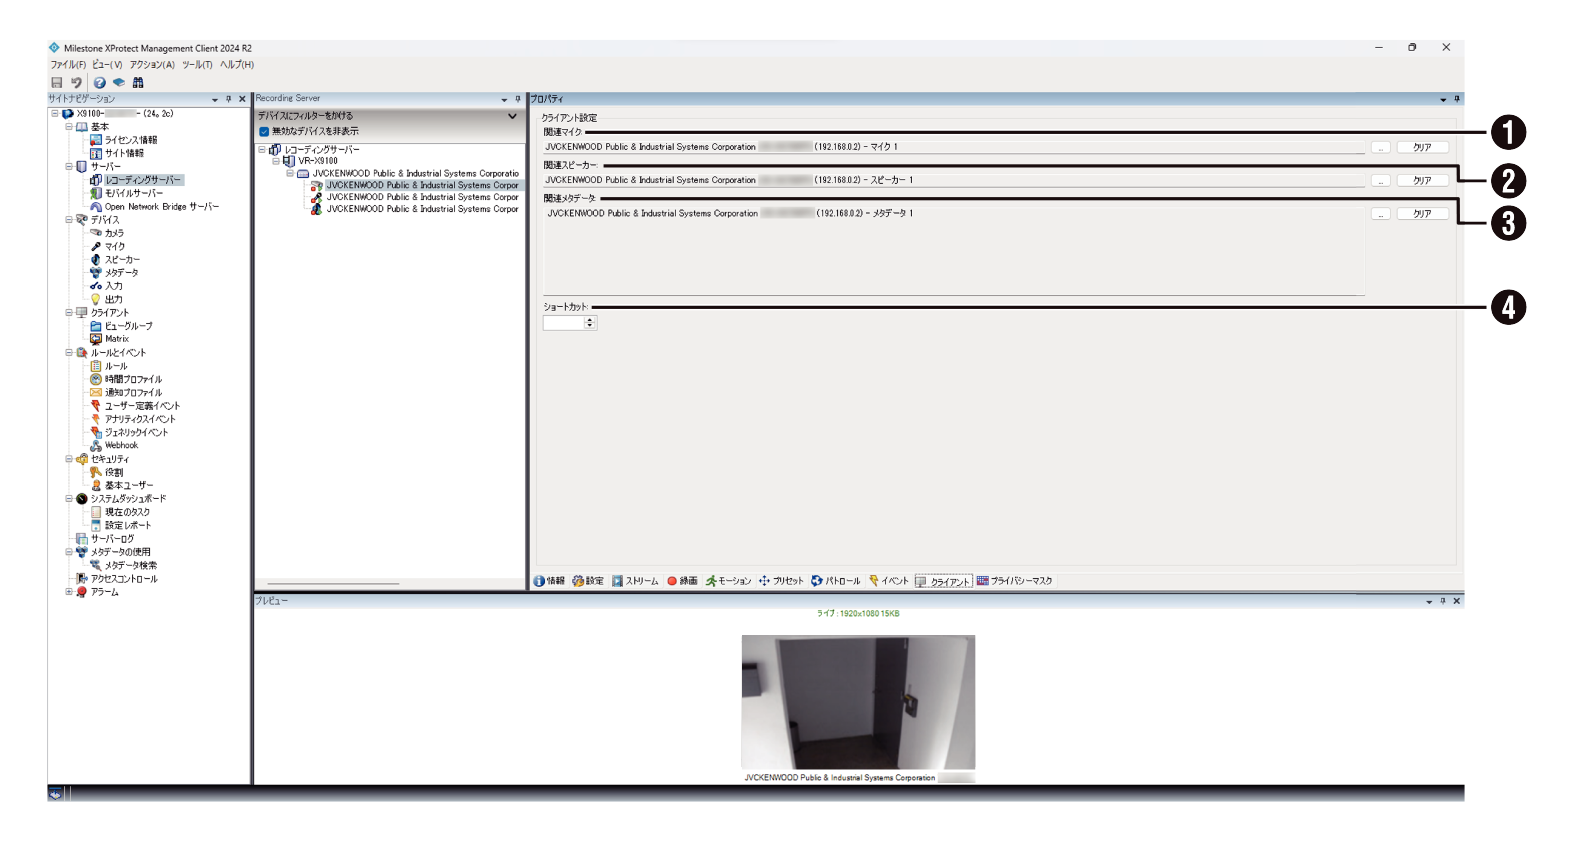
Task: Open 現在のタスク under システムダッシュボード
Action: [128, 512]
